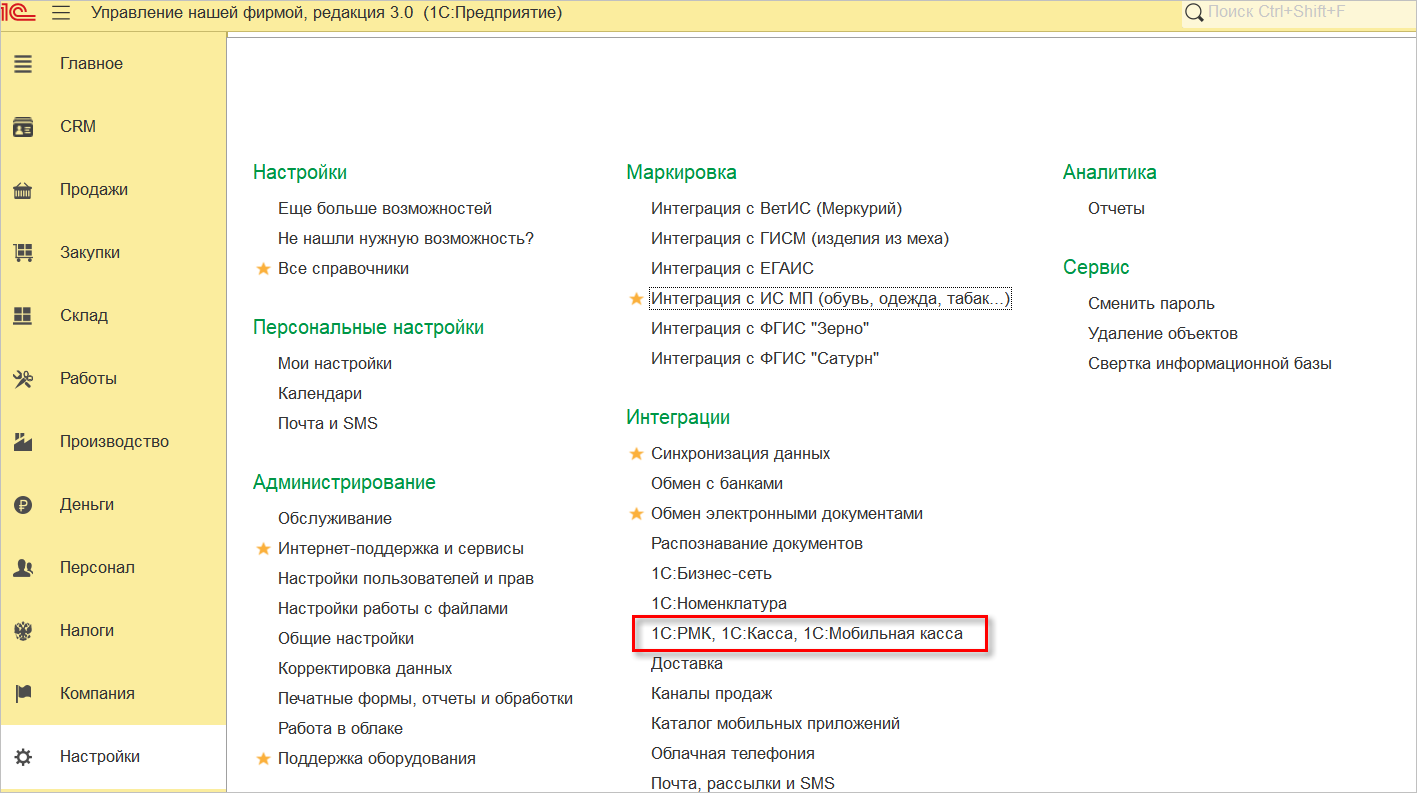Open Закупки cart icon

[x=23, y=253]
